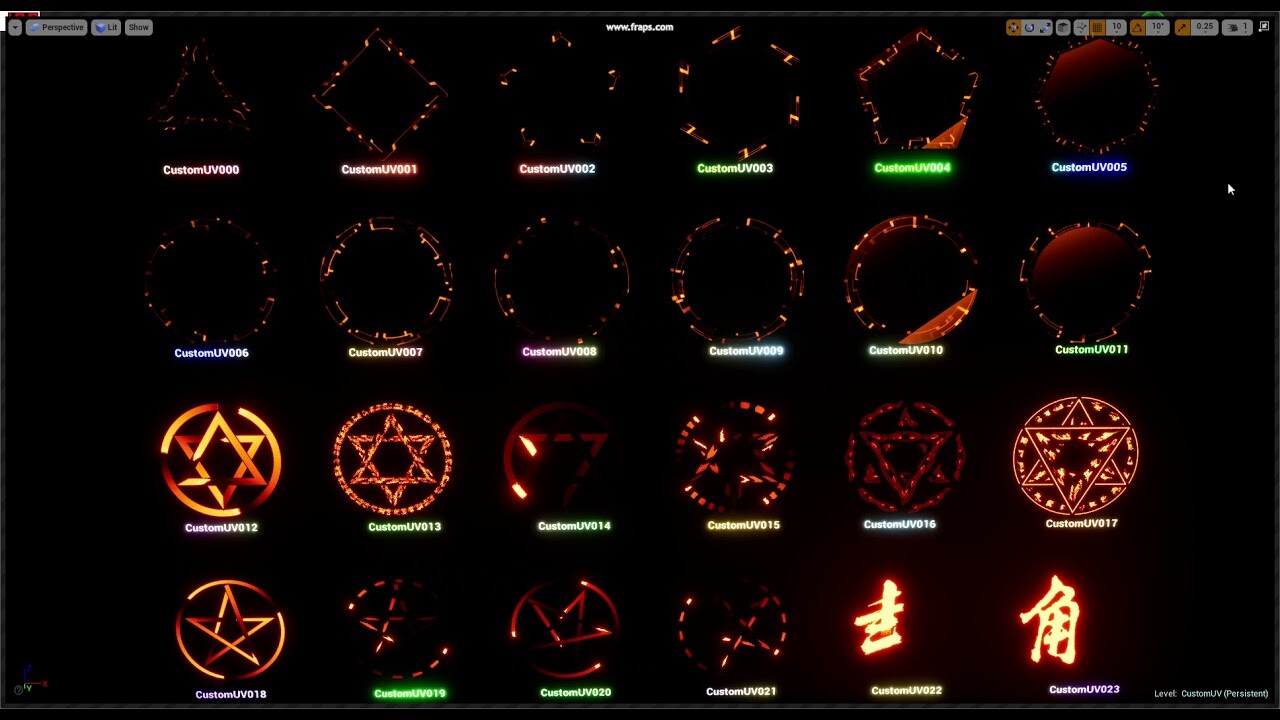Select the Rotate tool

click(x=1029, y=27)
